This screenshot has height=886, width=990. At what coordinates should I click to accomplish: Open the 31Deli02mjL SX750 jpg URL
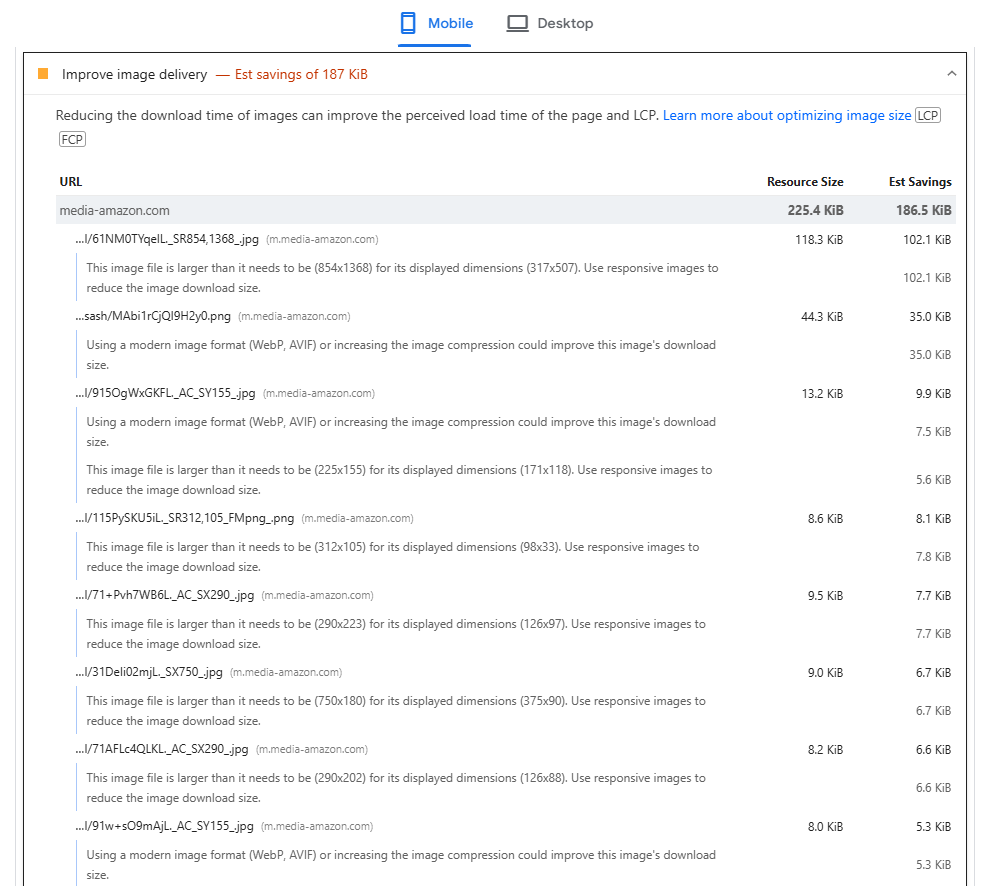point(149,673)
